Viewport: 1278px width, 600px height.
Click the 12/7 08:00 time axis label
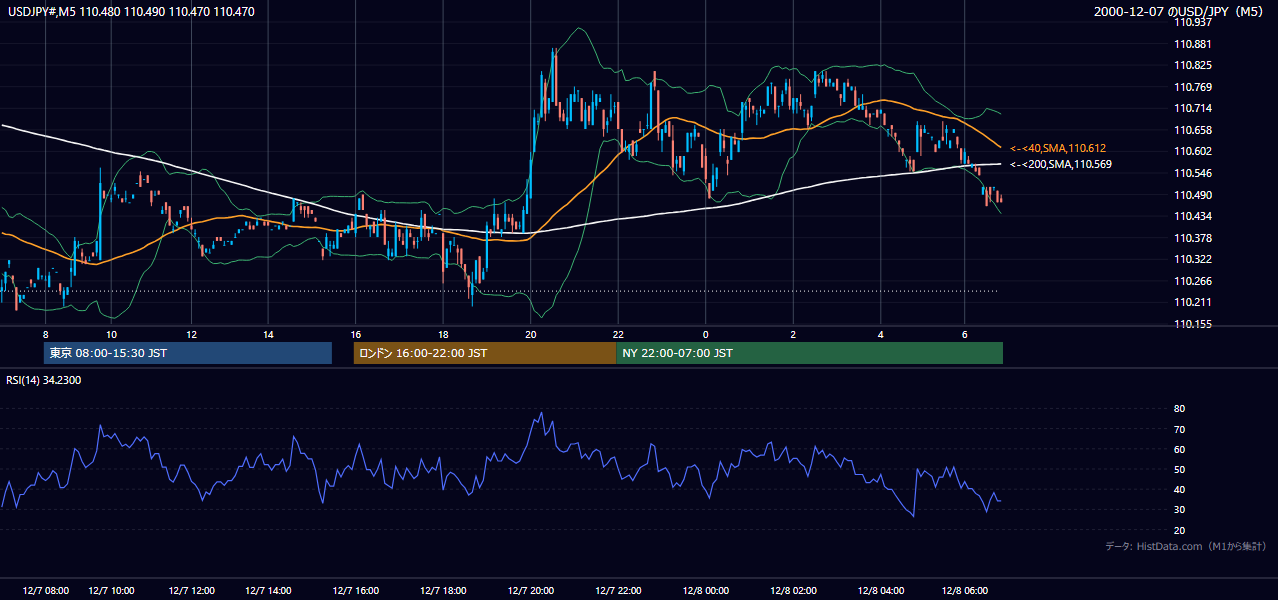click(x=44, y=591)
